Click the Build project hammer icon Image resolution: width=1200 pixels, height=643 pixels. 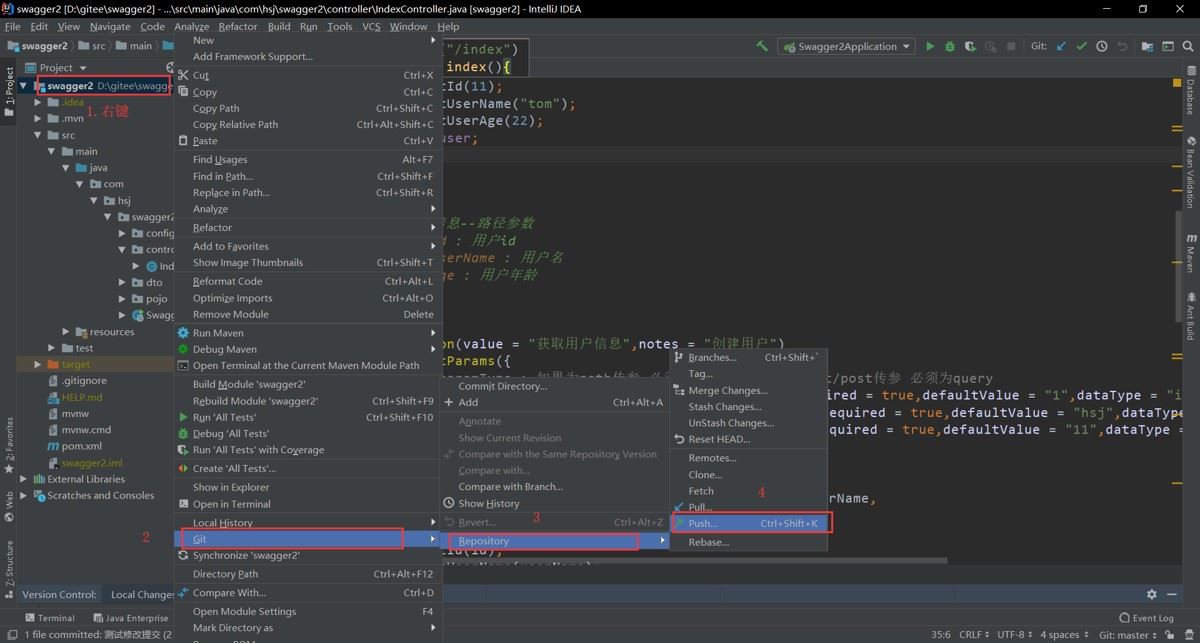point(762,46)
